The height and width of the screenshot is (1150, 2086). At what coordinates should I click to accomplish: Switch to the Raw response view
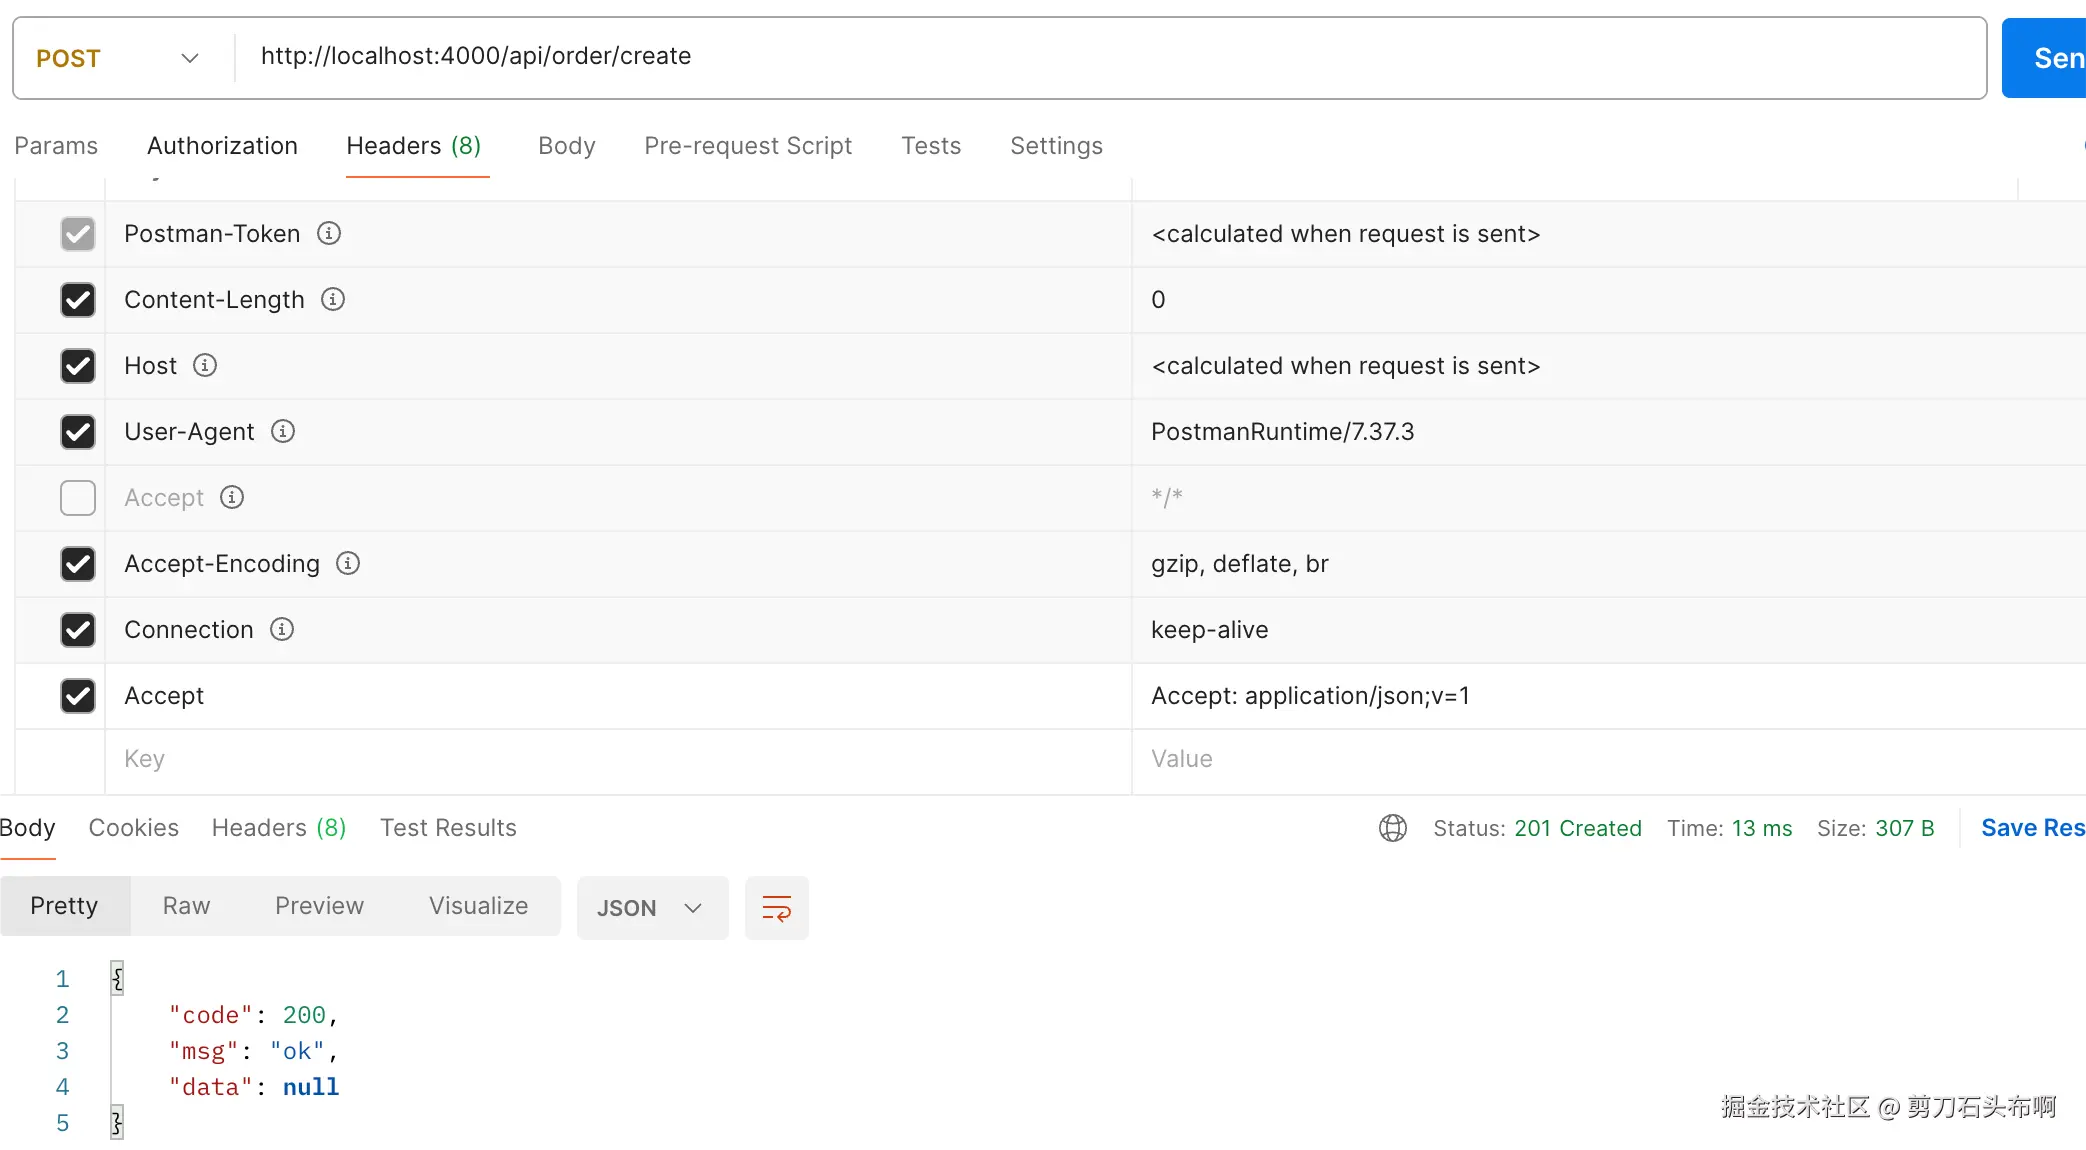click(x=186, y=906)
